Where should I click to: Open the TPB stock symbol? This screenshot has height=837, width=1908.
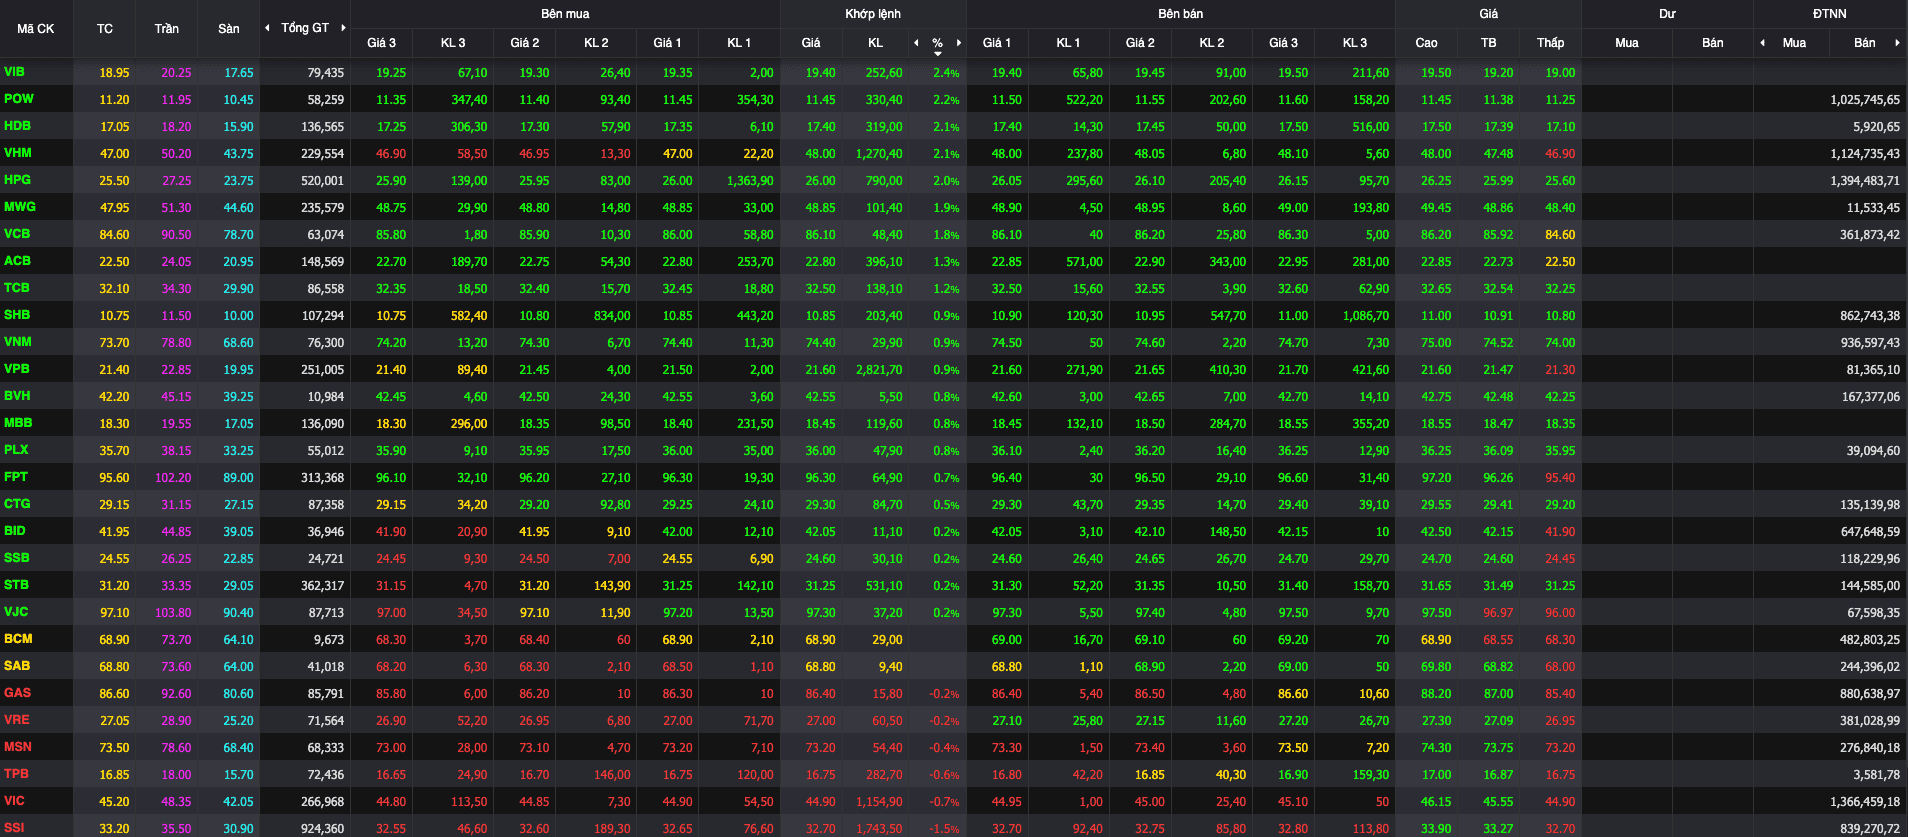[x=17, y=774]
